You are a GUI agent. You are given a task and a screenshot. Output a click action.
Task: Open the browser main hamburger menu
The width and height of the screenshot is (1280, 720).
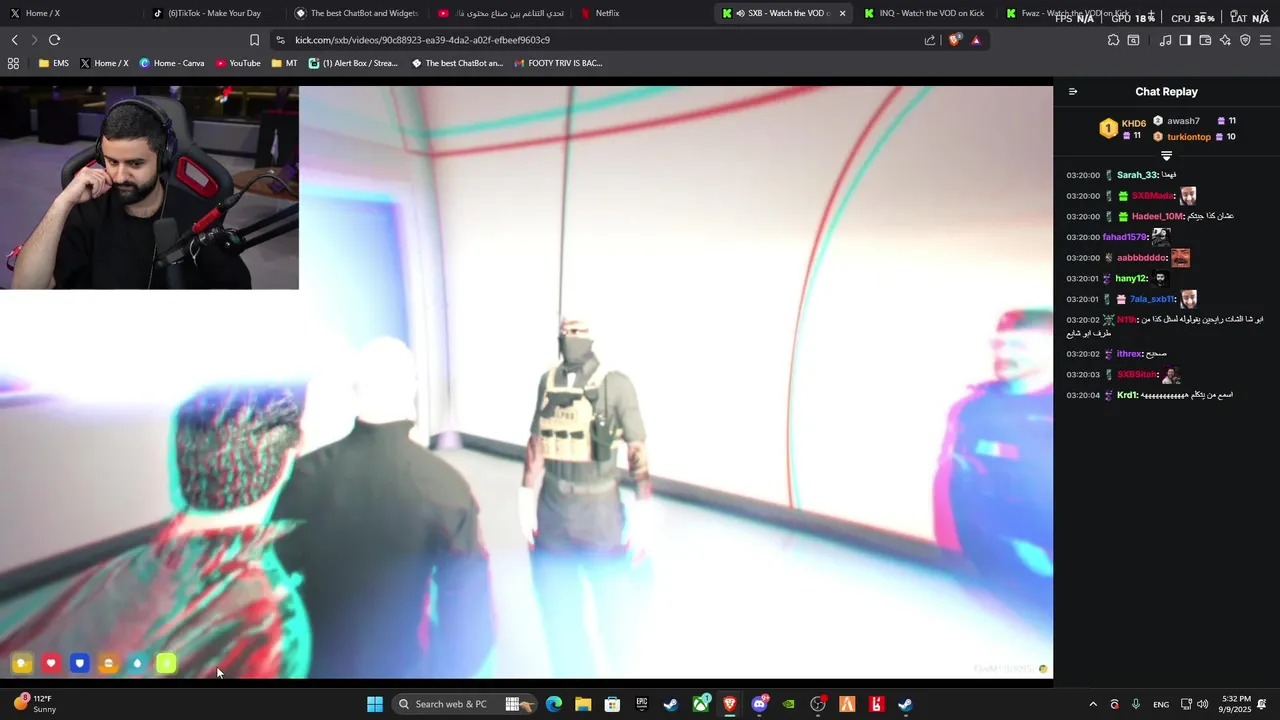[x=1265, y=40]
